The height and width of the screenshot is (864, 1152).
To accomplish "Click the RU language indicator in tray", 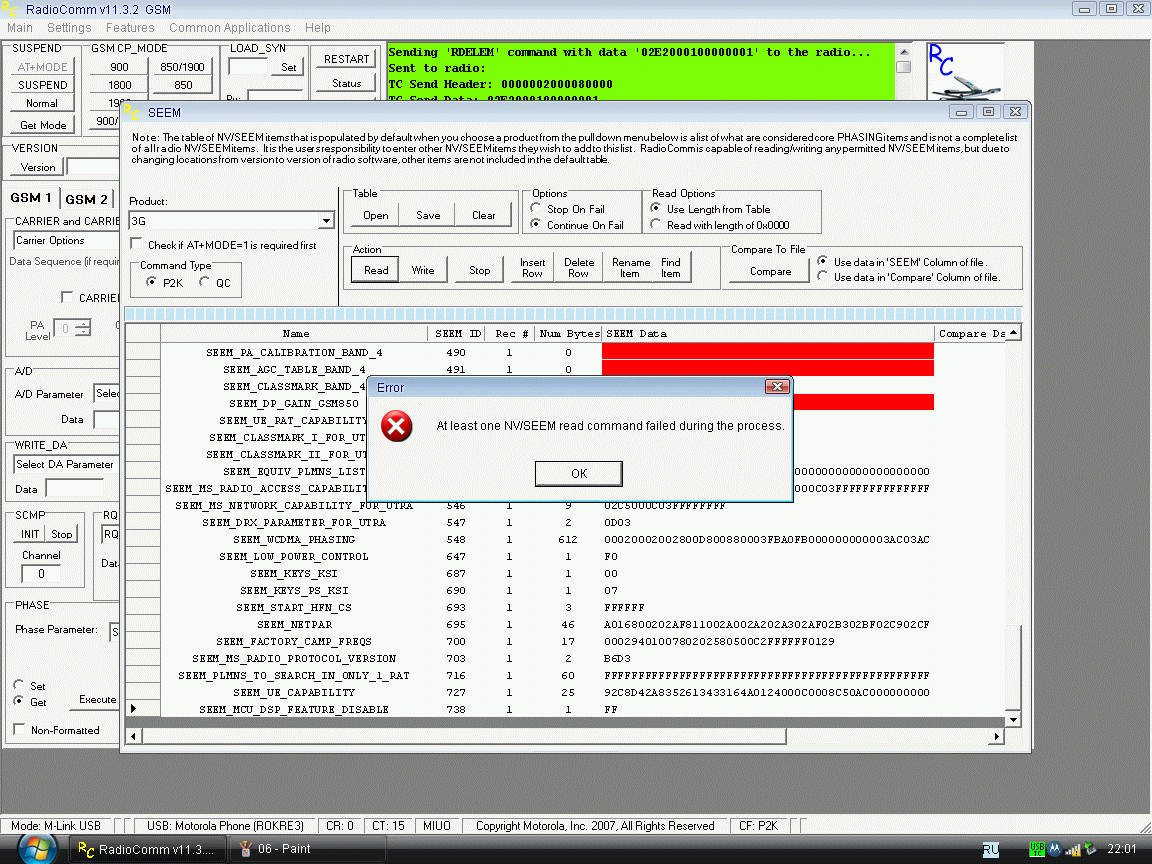I will pyautogui.click(x=990, y=849).
